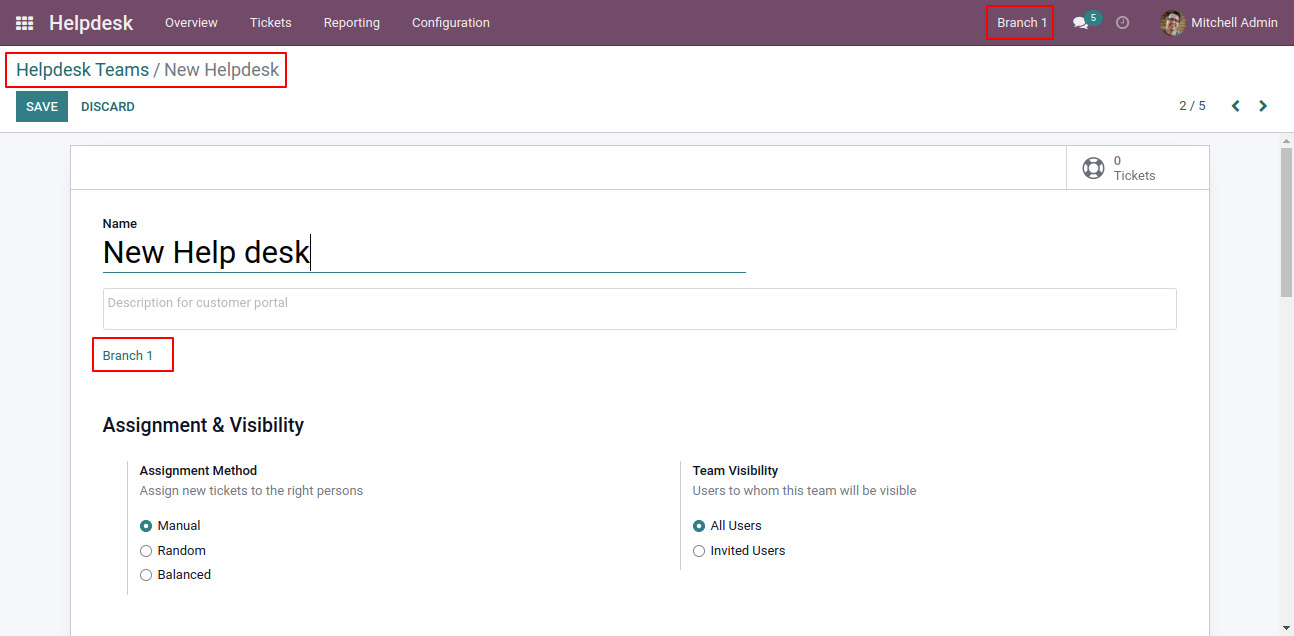This screenshot has height=636, width=1294.
Task: Click the customer portal description field
Action: pos(639,309)
